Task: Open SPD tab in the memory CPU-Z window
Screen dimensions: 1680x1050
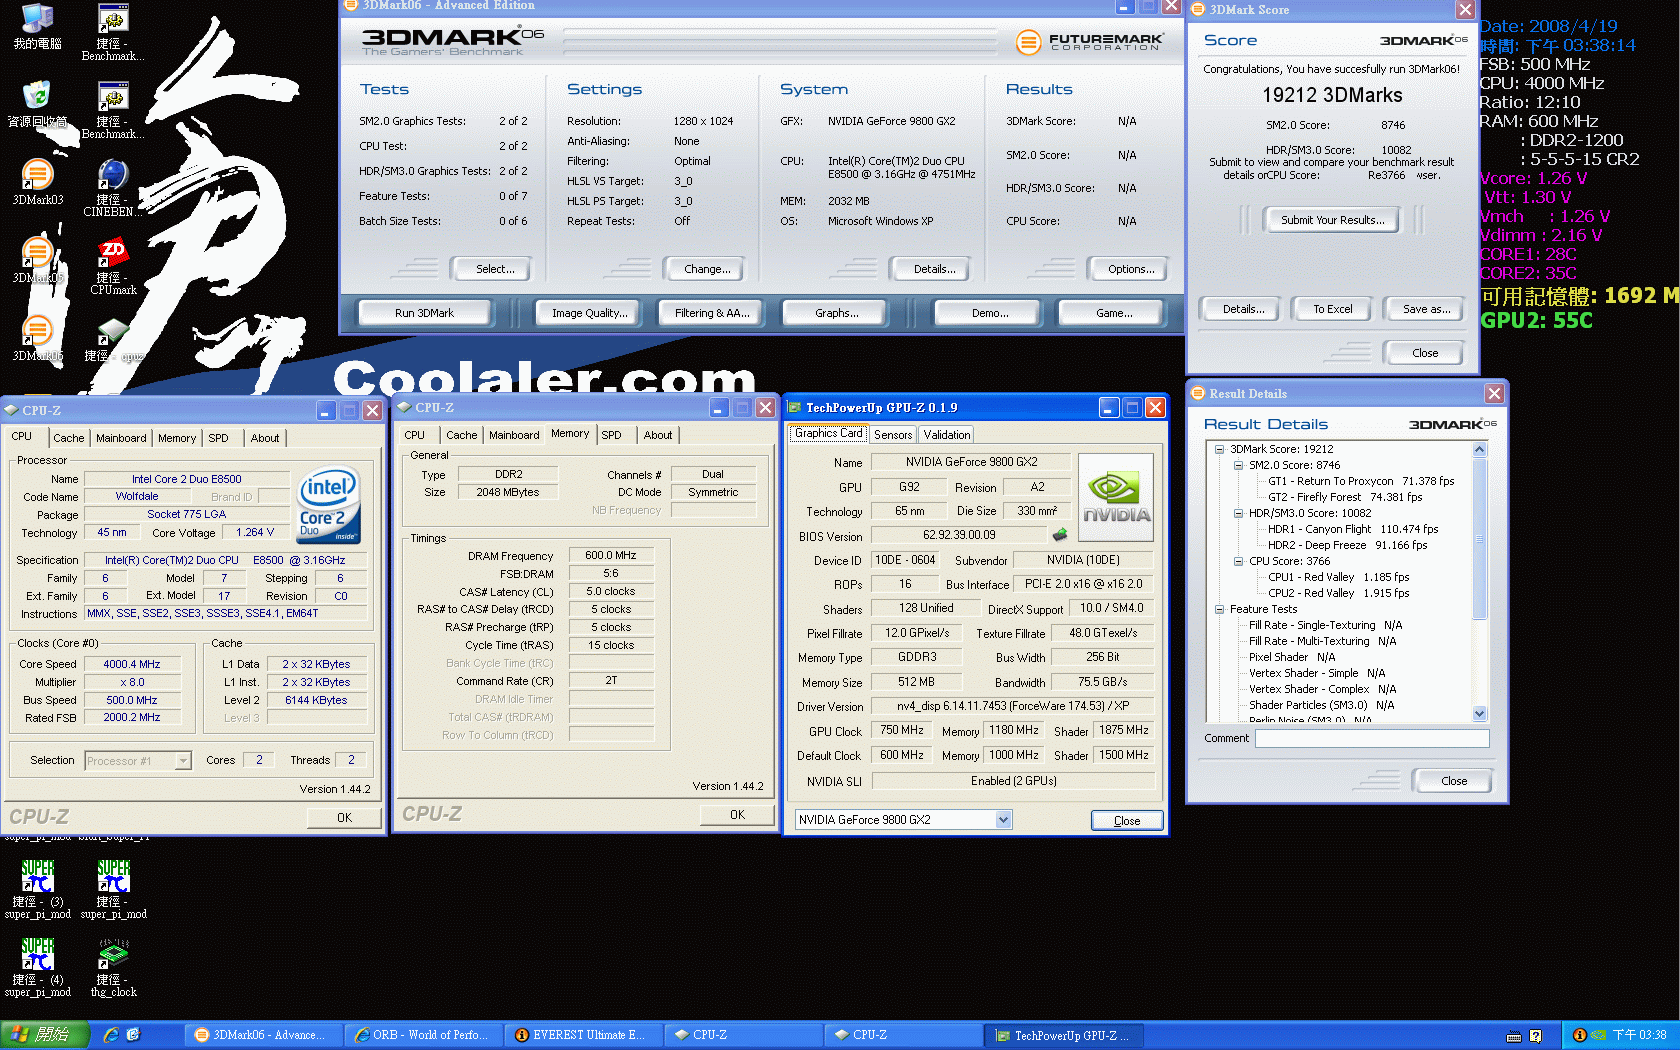Action: click(x=612, y=435)
